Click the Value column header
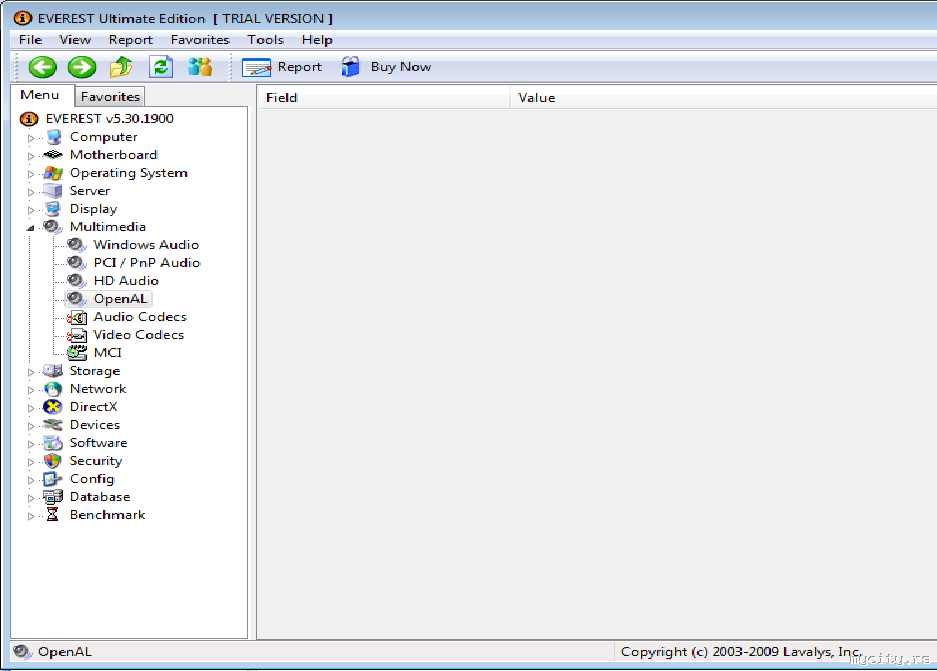Screen dimensions: 937x671 point(723,97)
